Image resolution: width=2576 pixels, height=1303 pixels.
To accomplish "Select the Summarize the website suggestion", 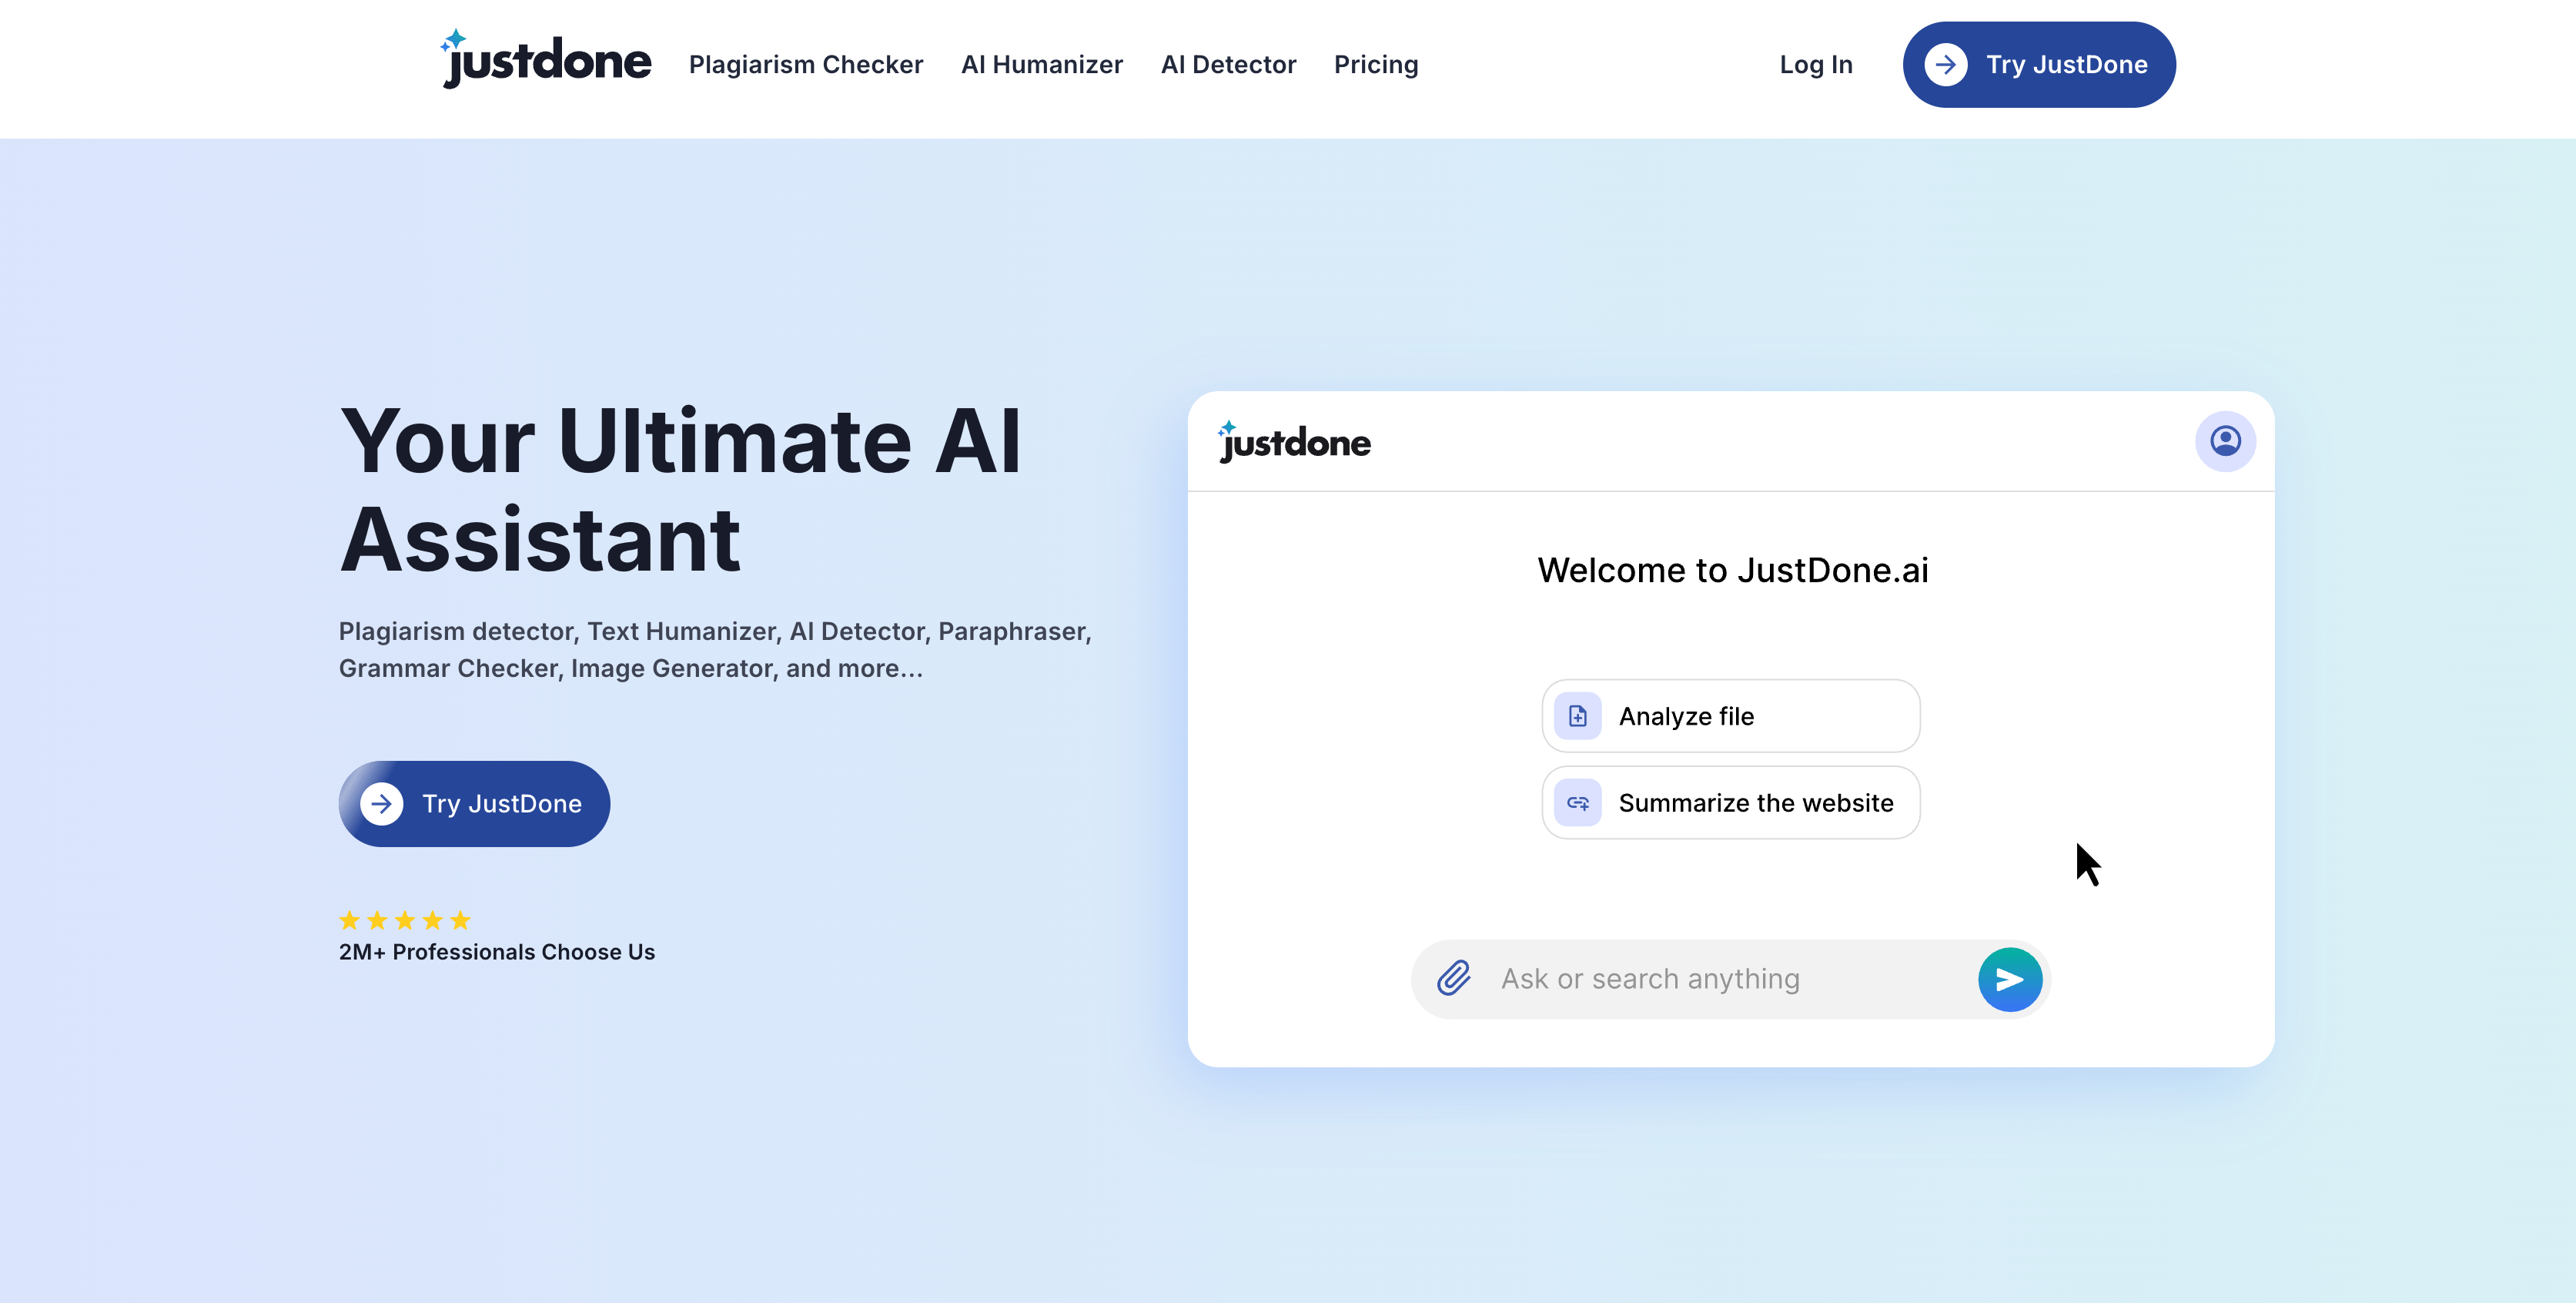I will 1730,802.
